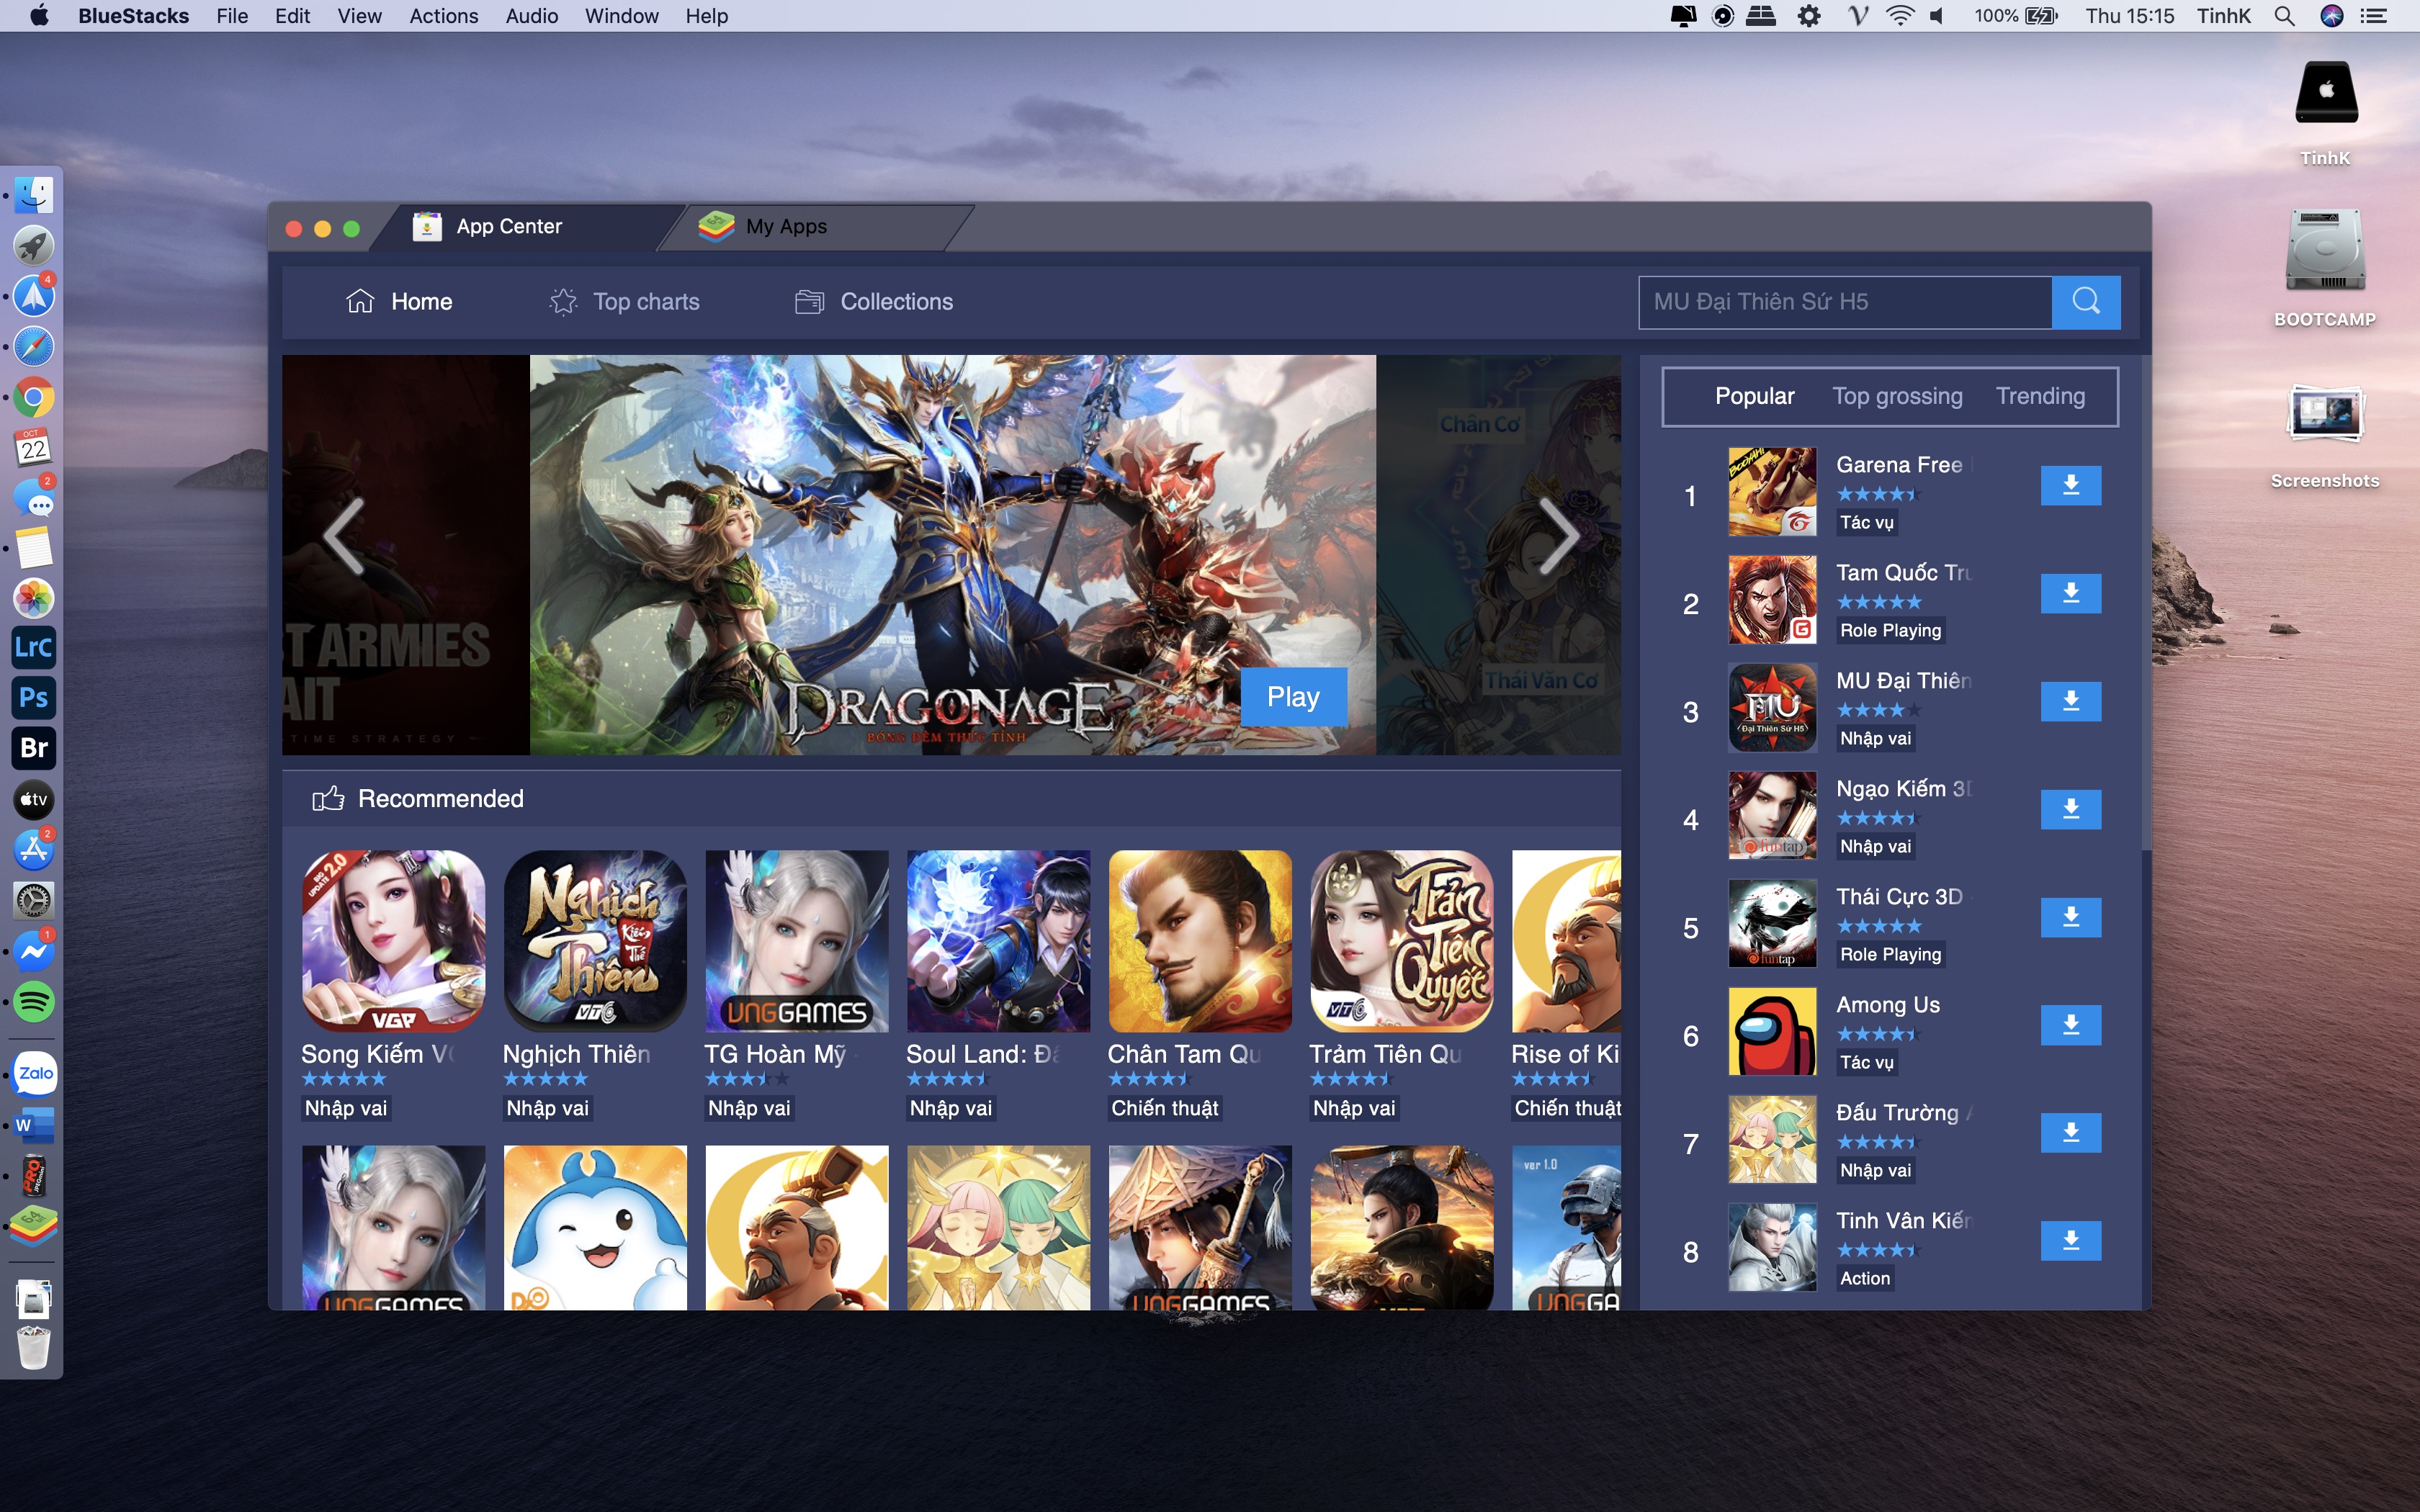
Task: Download MU Đại Thiên from Popular list
Action: [2070, 702]
